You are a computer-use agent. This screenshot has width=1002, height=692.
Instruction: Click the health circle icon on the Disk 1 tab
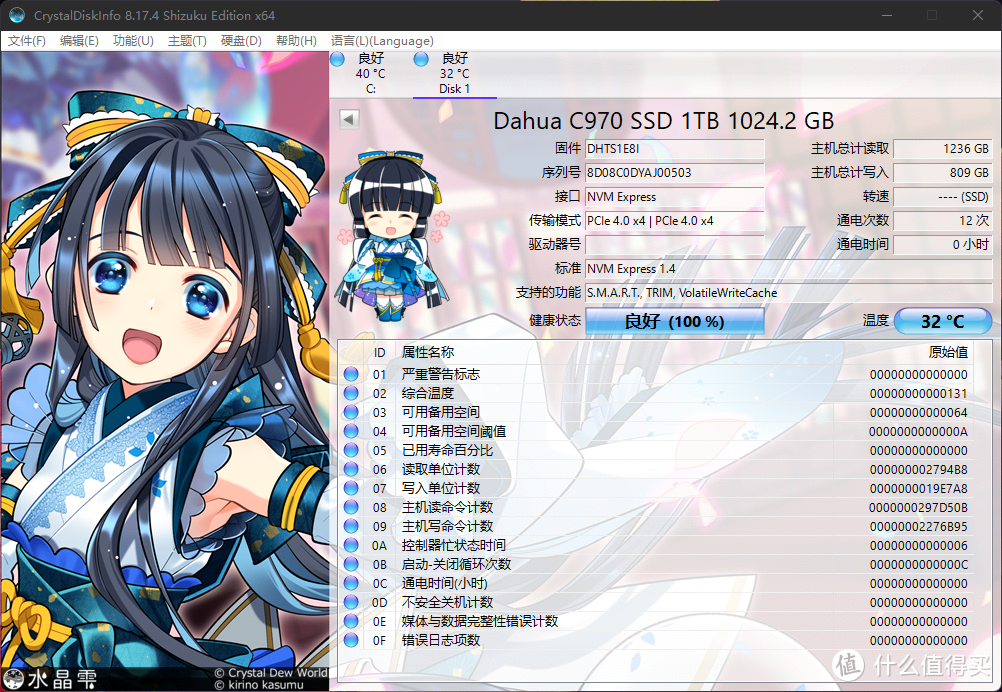click(x=421, y=60)
